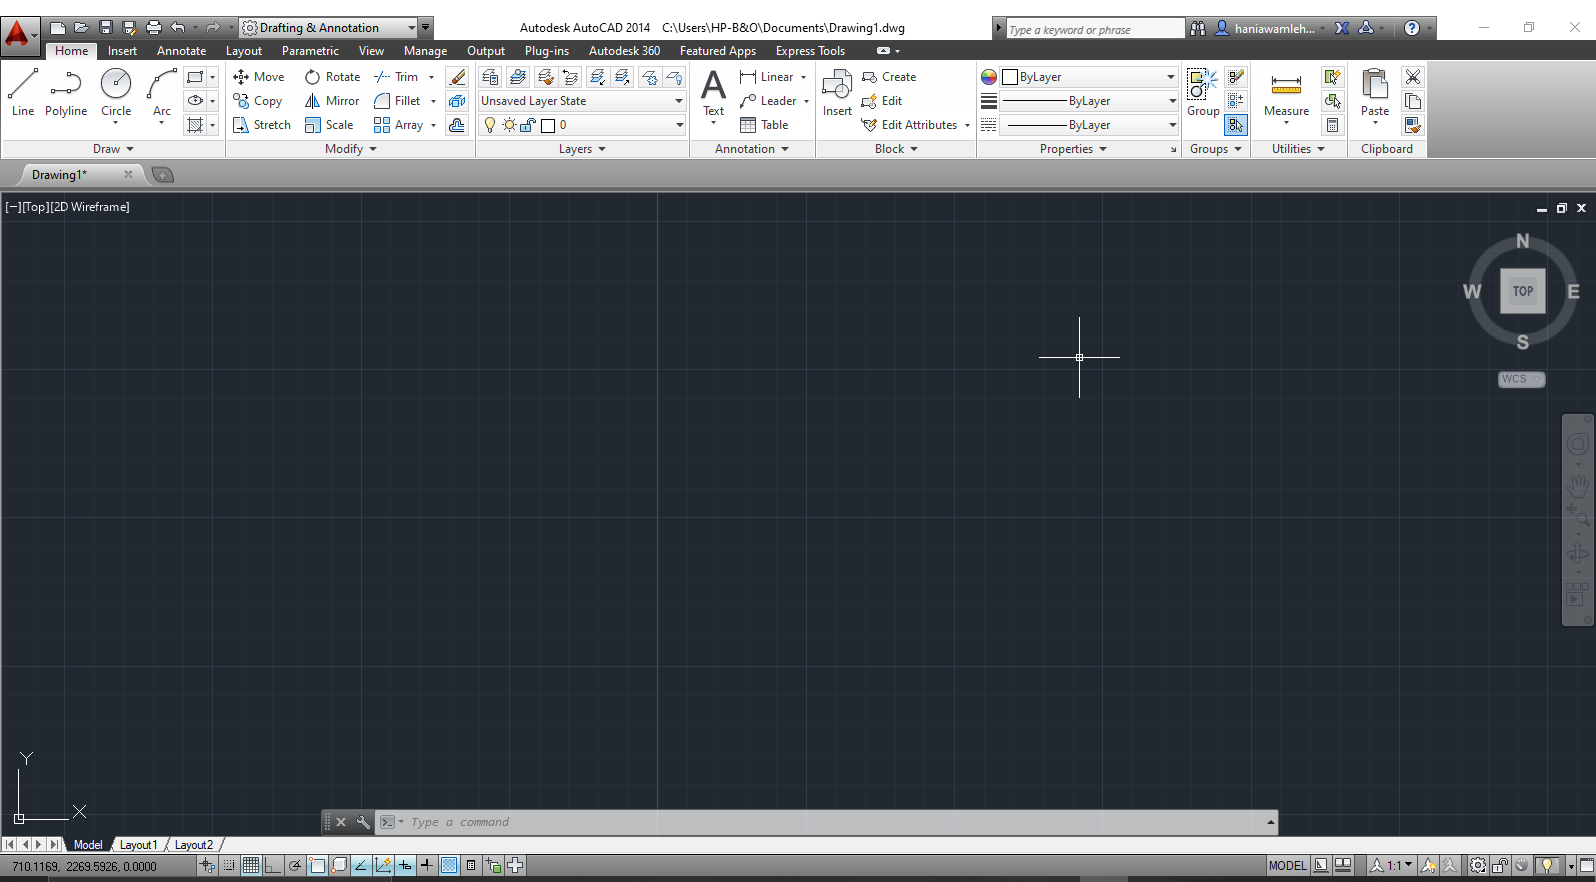Viewport: 1596px width, 882px height.
Task: Pick the Circle tool
Action: [x=116, y=92]
